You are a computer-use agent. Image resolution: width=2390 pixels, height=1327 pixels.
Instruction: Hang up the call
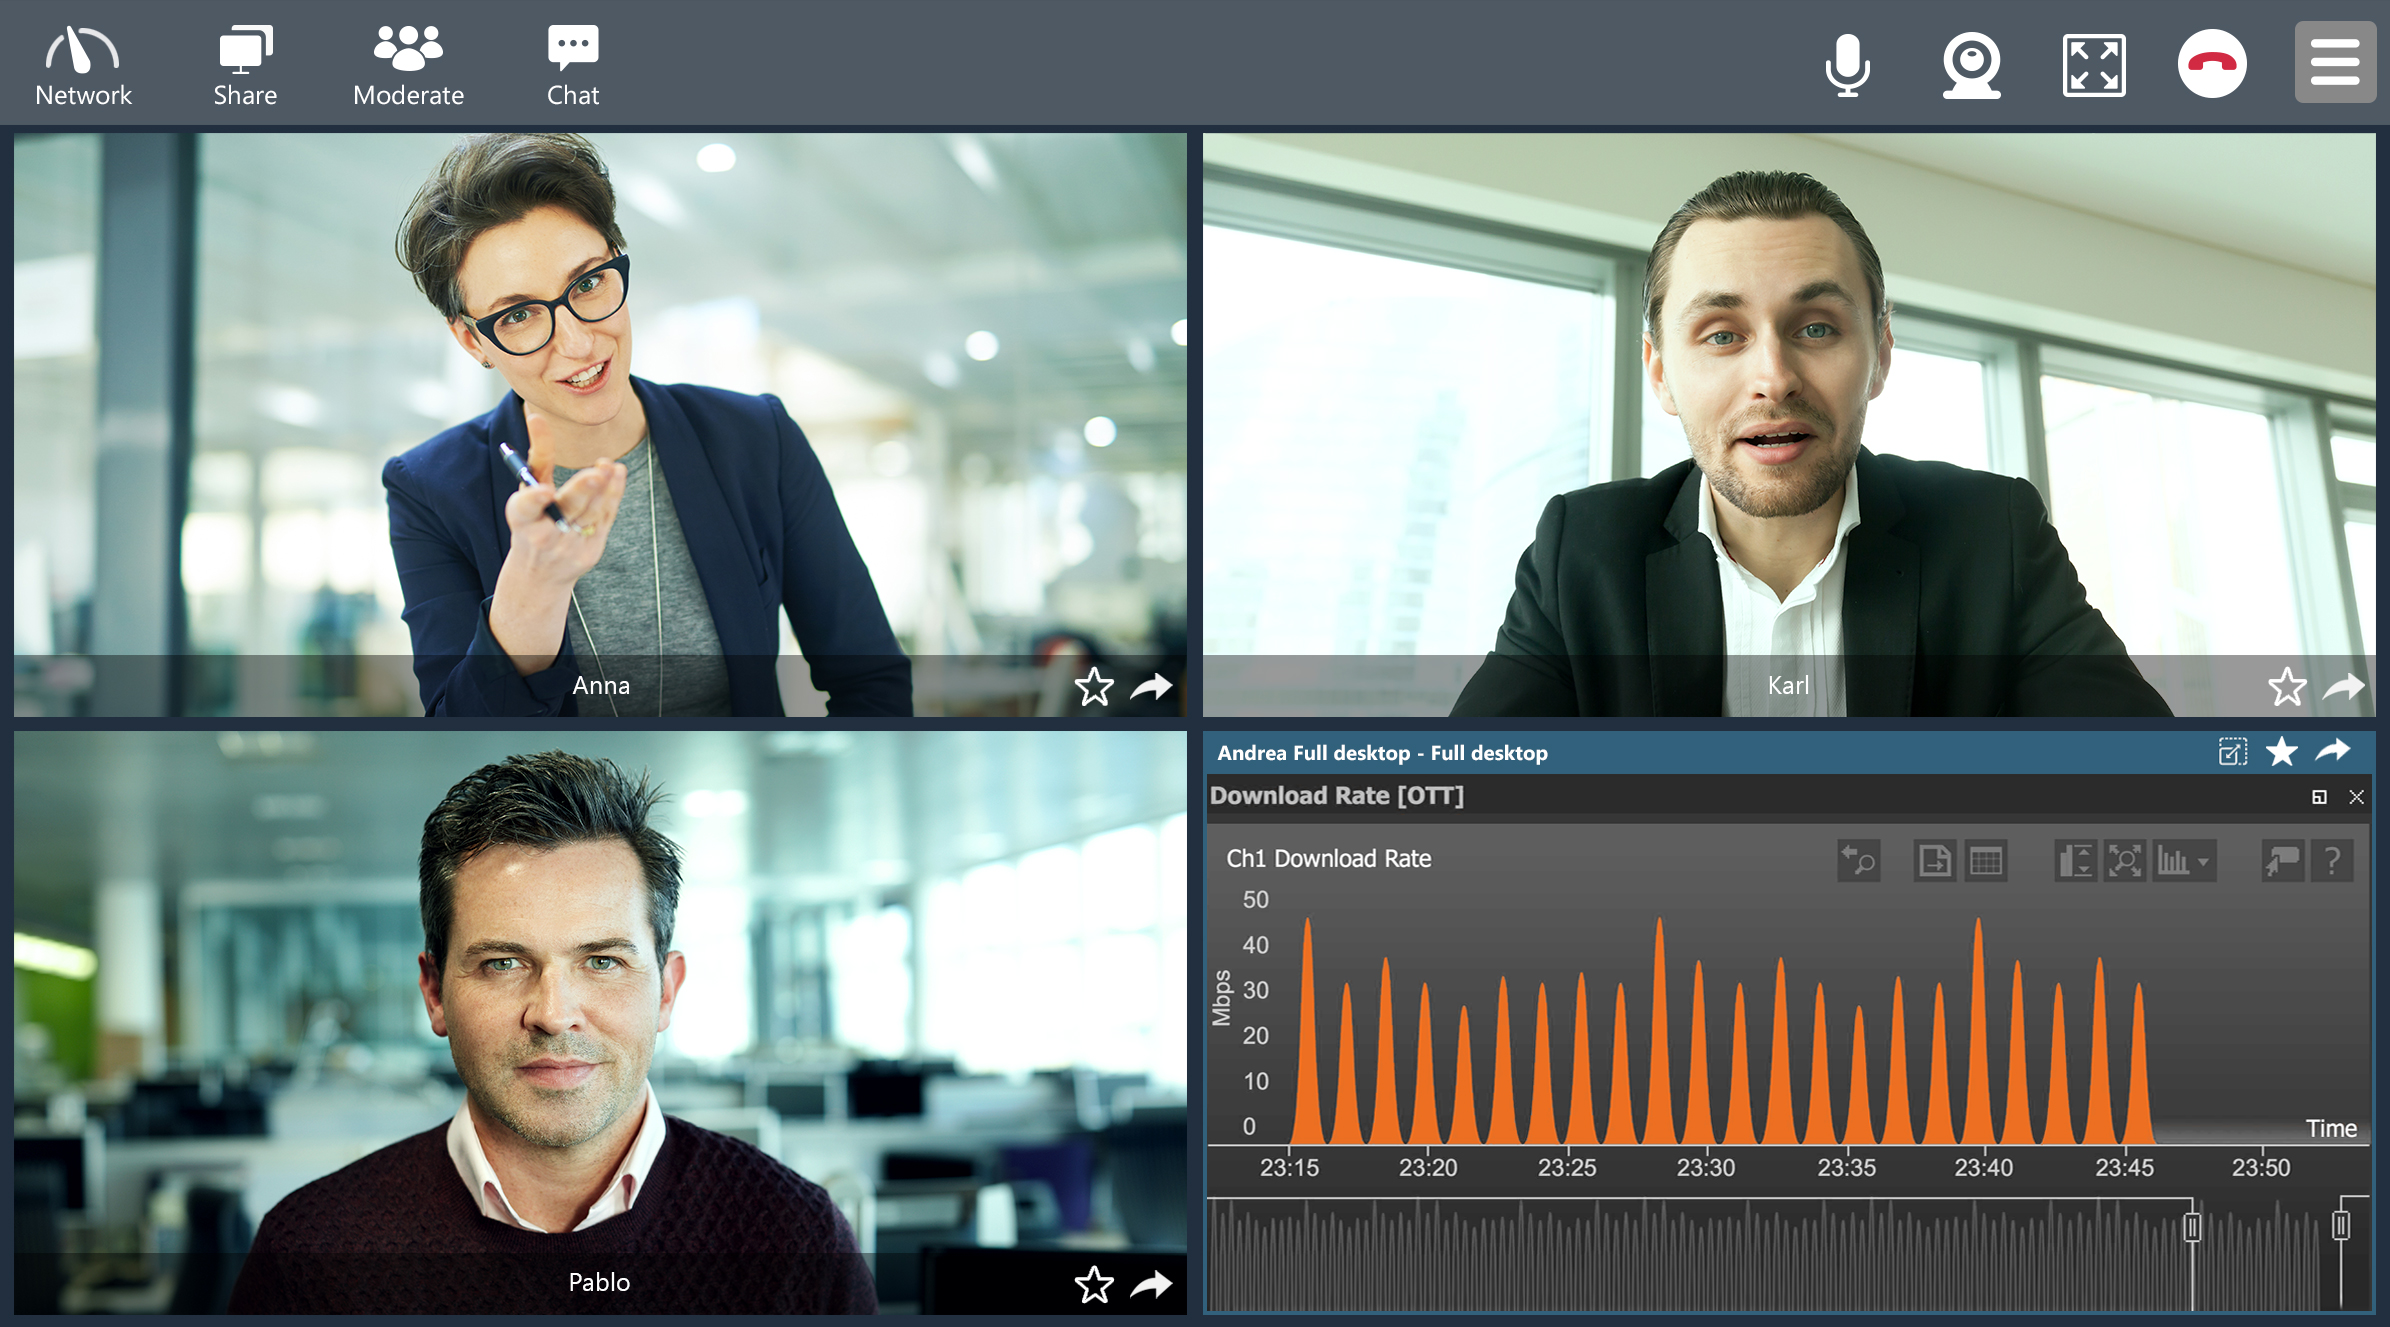[x=2212, y=64]
